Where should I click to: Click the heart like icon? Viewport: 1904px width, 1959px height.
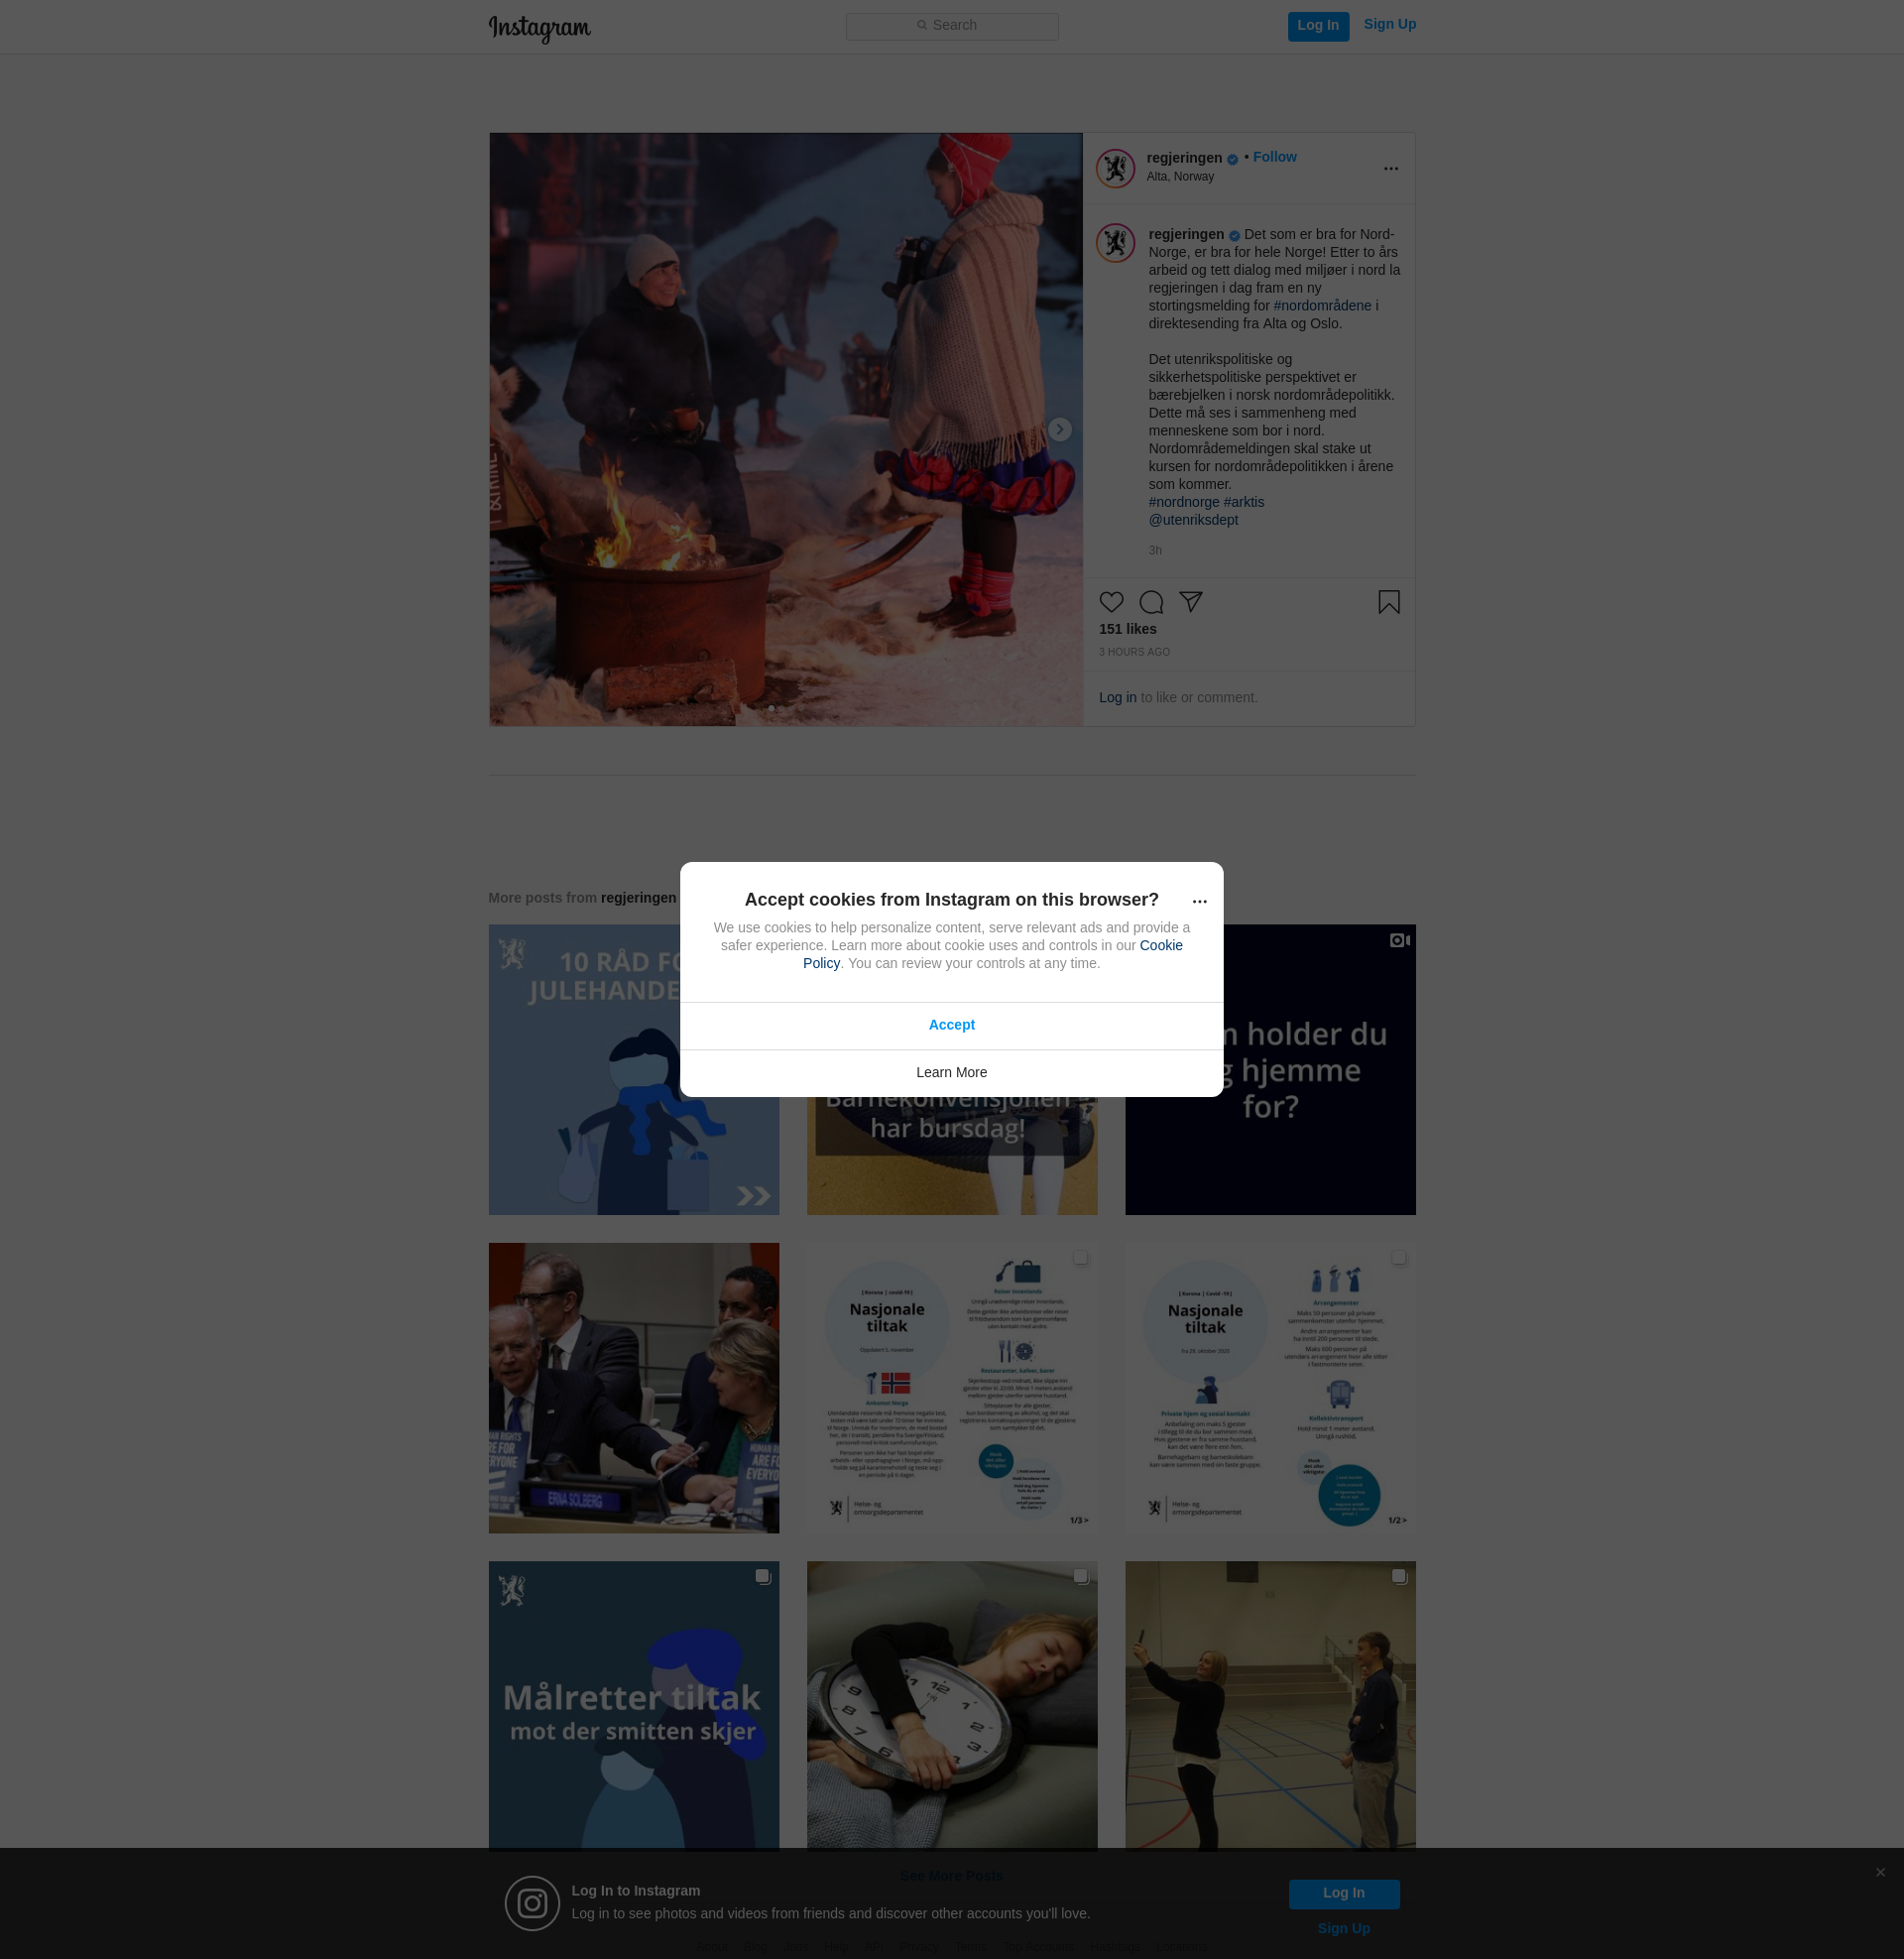tap(1111, 602)
